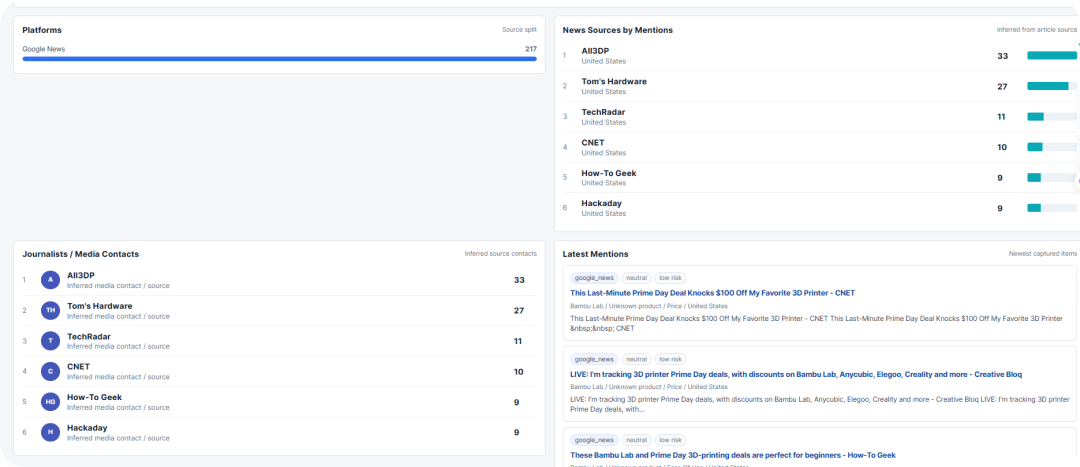Click the Latest Mentions heading
Screen dimensions: 1080x467
pyautogui.click(x=595, y=254)
